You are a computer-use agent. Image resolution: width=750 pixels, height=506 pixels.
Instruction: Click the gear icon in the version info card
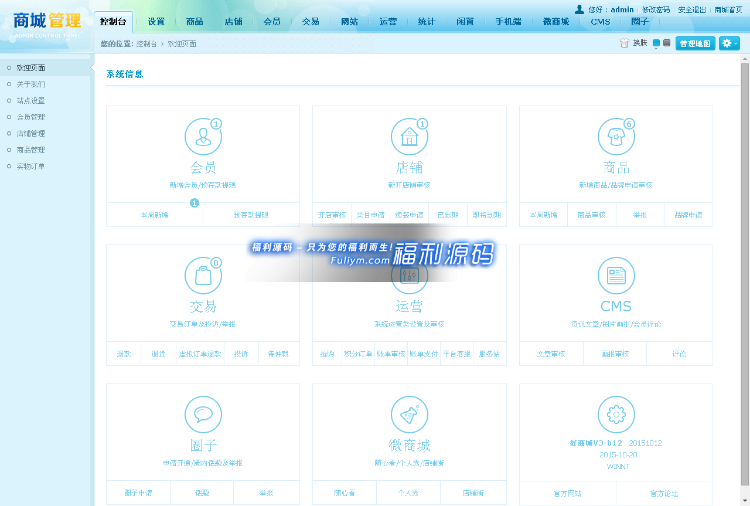[x=616, y=414]
